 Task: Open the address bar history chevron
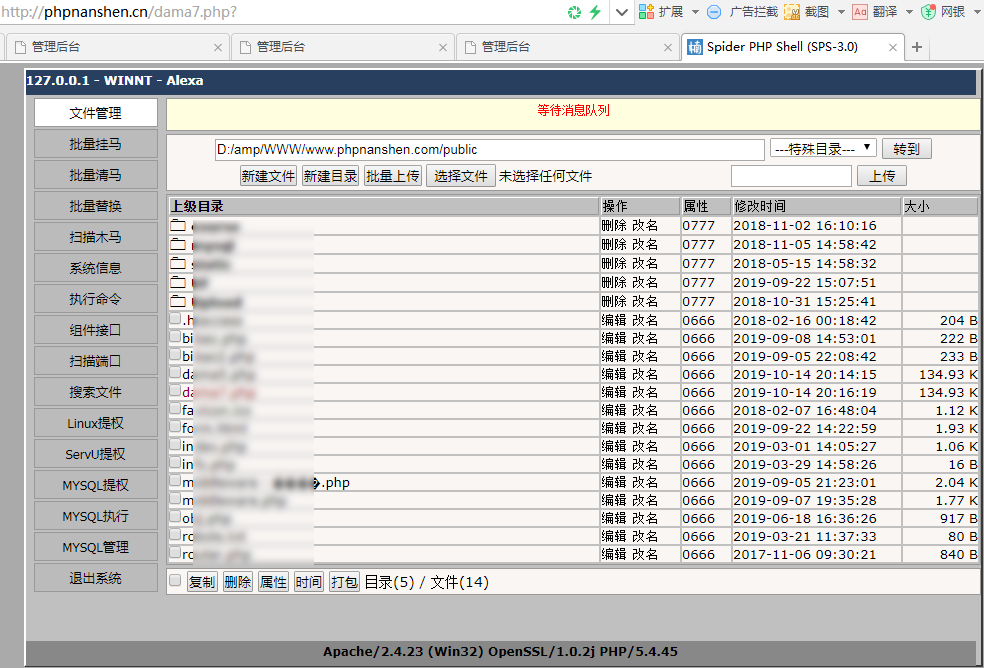pos(621,12)
